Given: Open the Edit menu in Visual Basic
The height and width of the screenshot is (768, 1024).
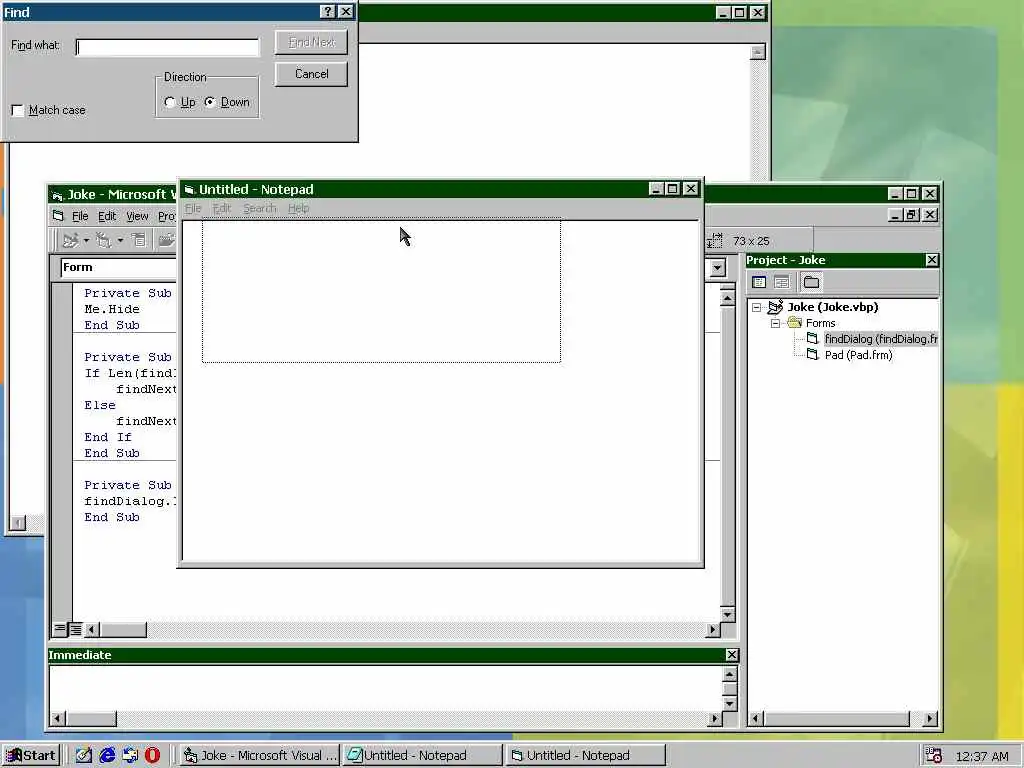Looking at the screenshot, I should click(107, 216).
